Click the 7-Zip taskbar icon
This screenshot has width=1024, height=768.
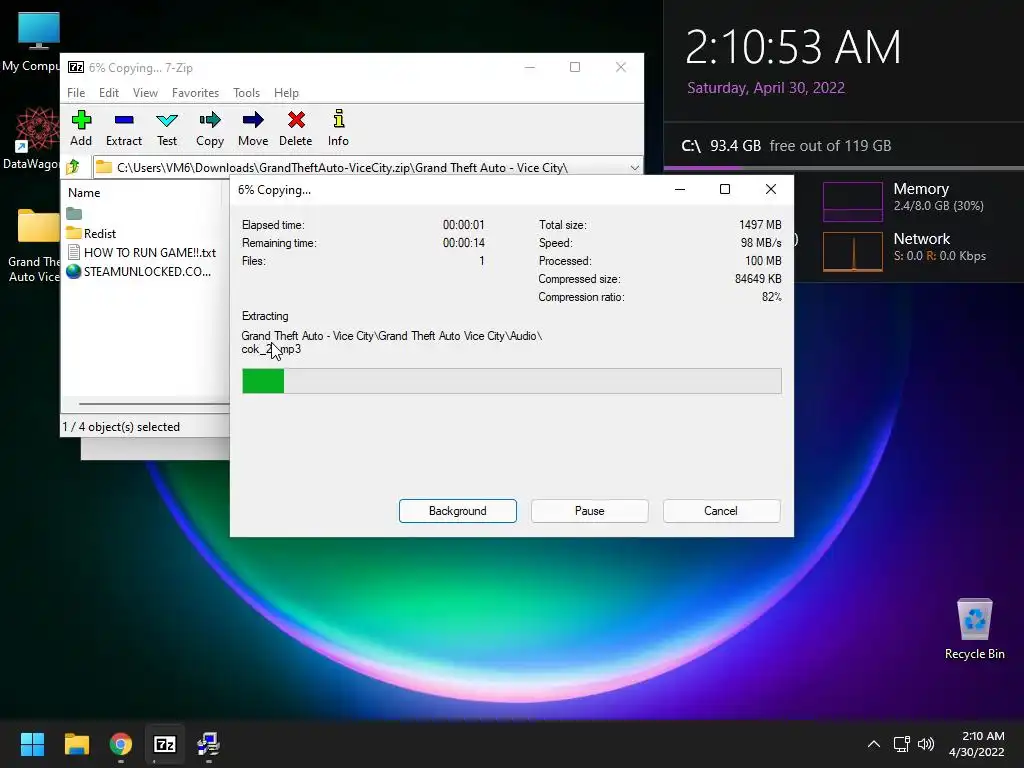tap(165, 744)
